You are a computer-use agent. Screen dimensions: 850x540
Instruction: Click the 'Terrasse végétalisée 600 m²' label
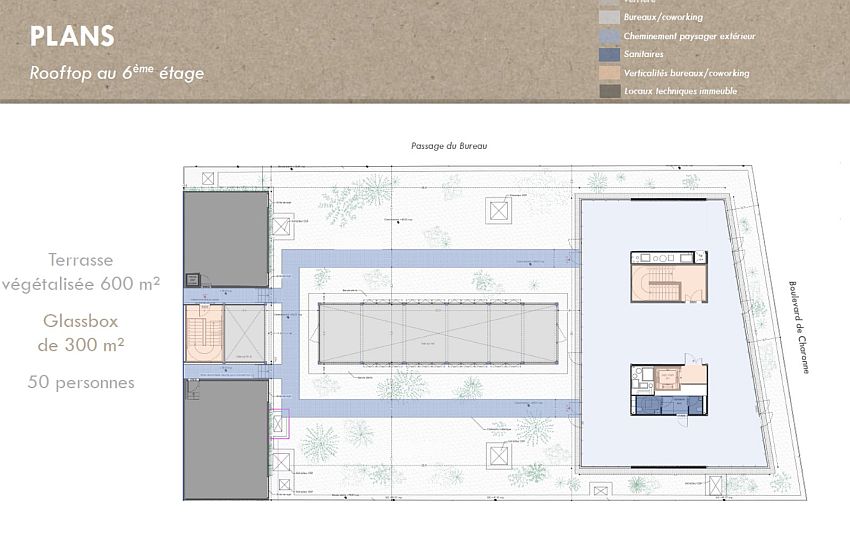click(x=82, y=271)
